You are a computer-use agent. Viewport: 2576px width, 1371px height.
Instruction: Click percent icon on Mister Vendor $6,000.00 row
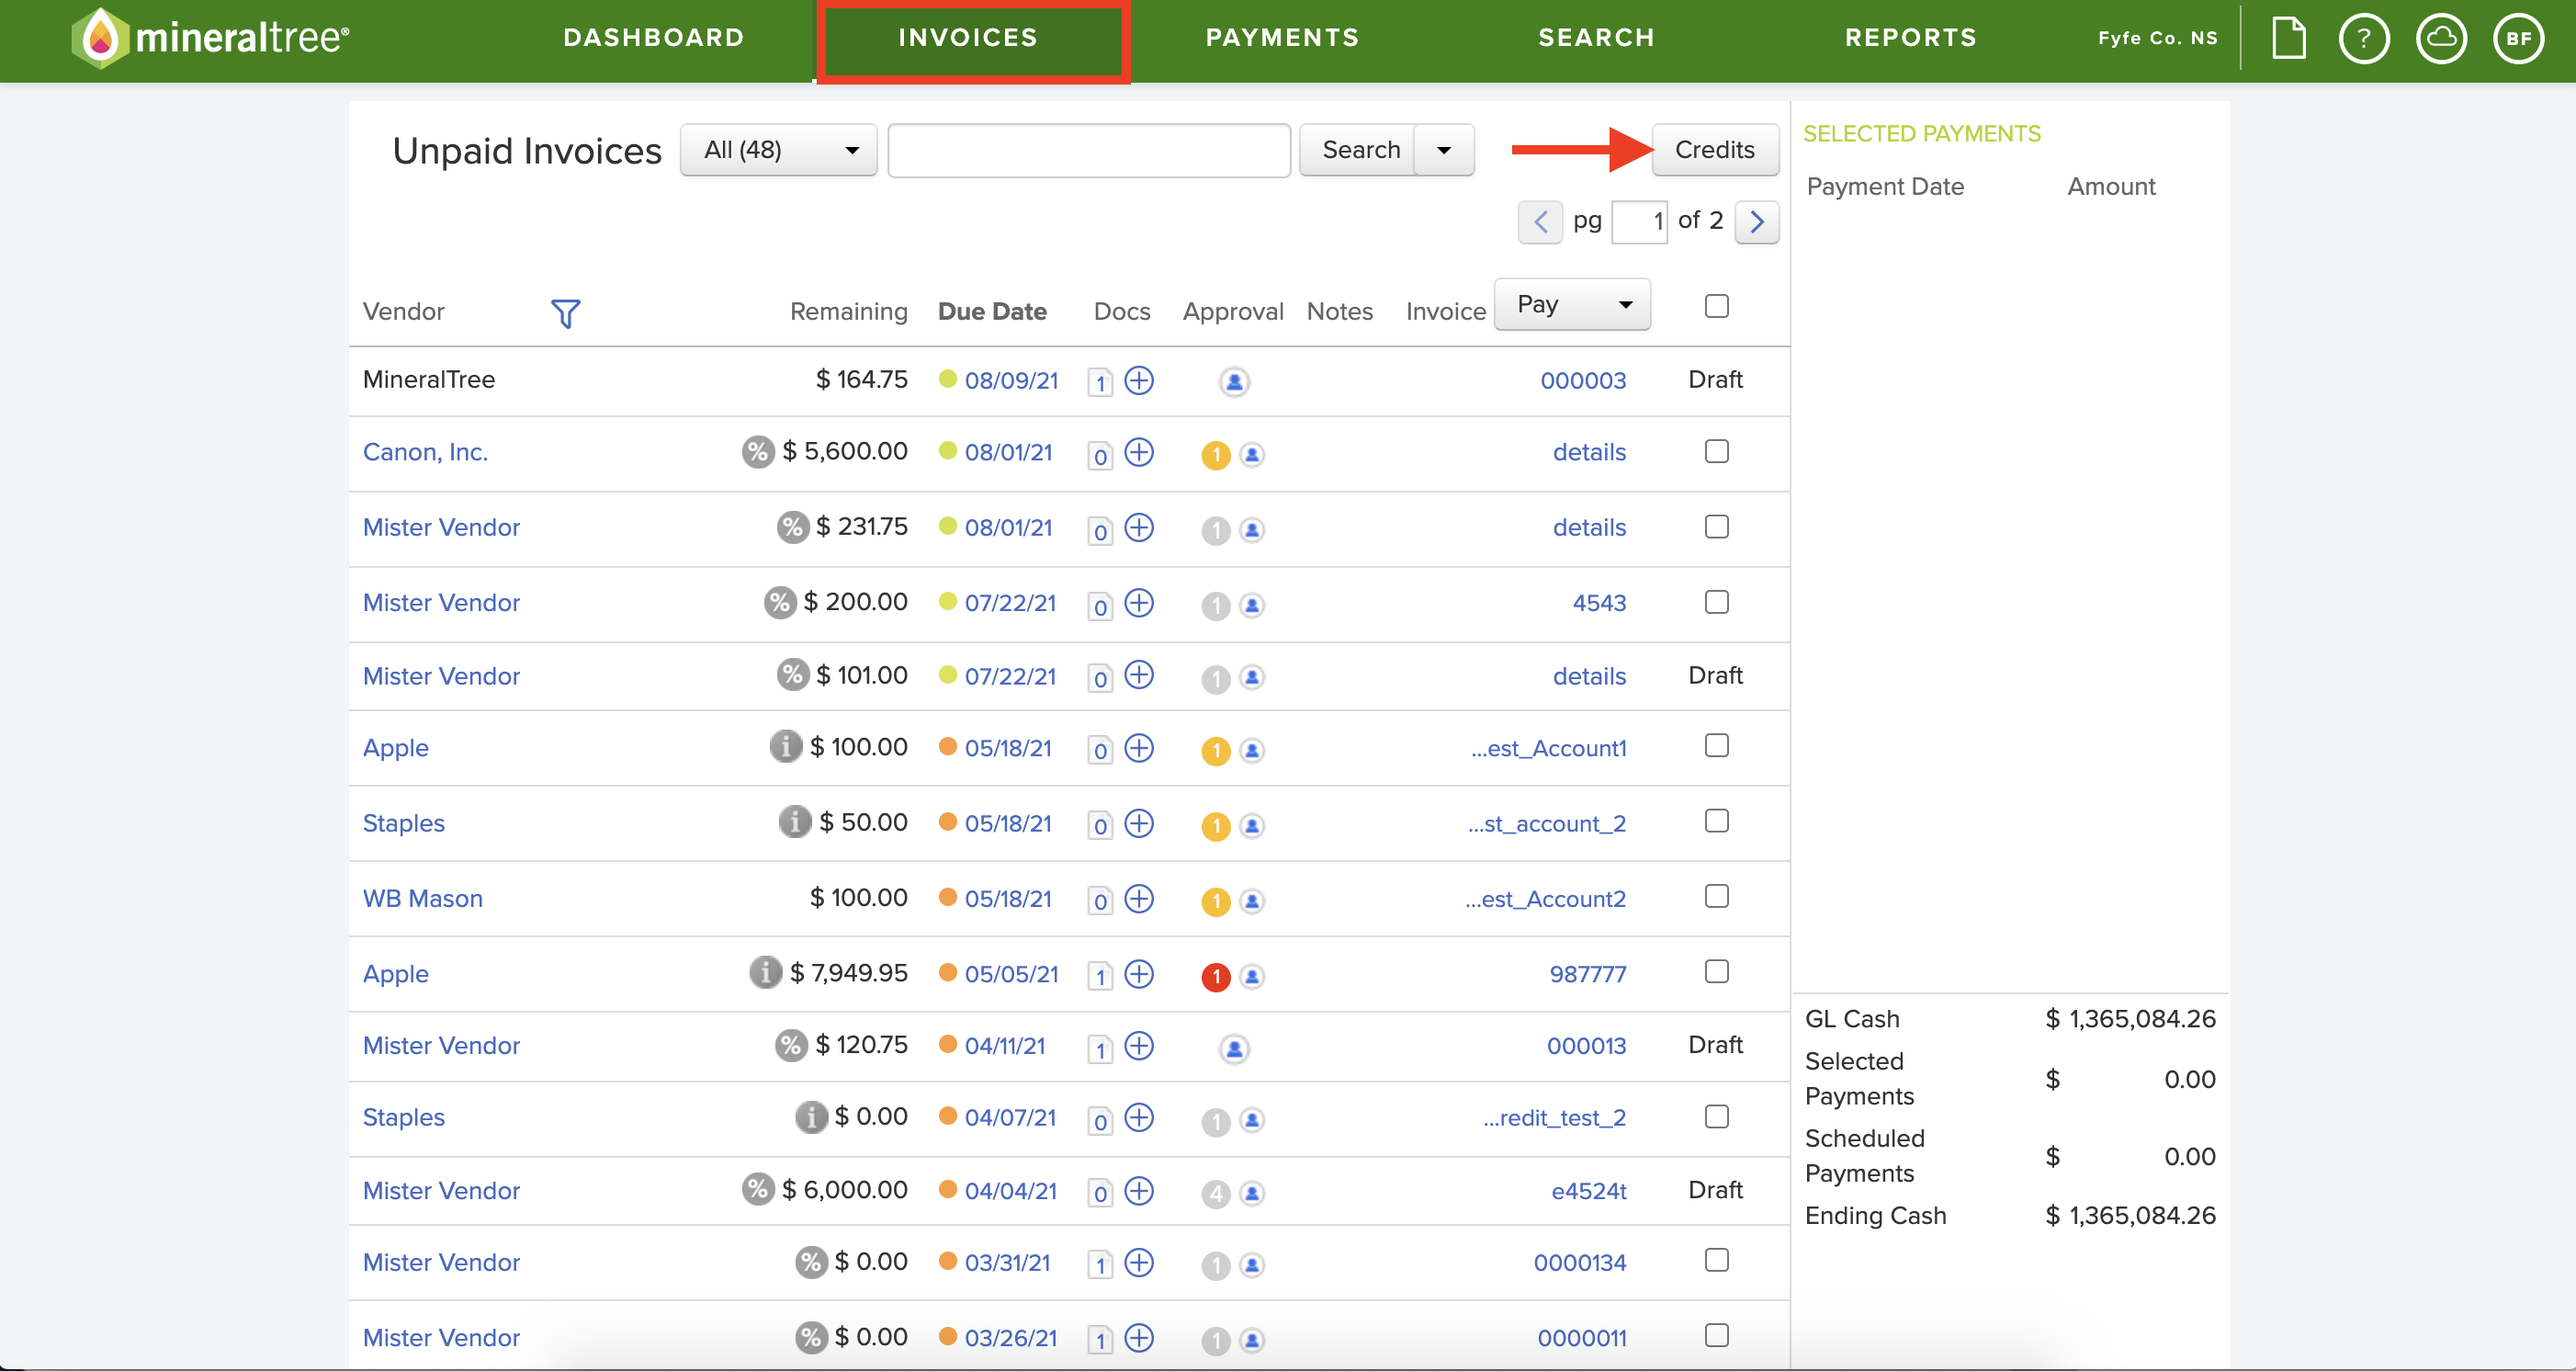[x=758, y=1188]
